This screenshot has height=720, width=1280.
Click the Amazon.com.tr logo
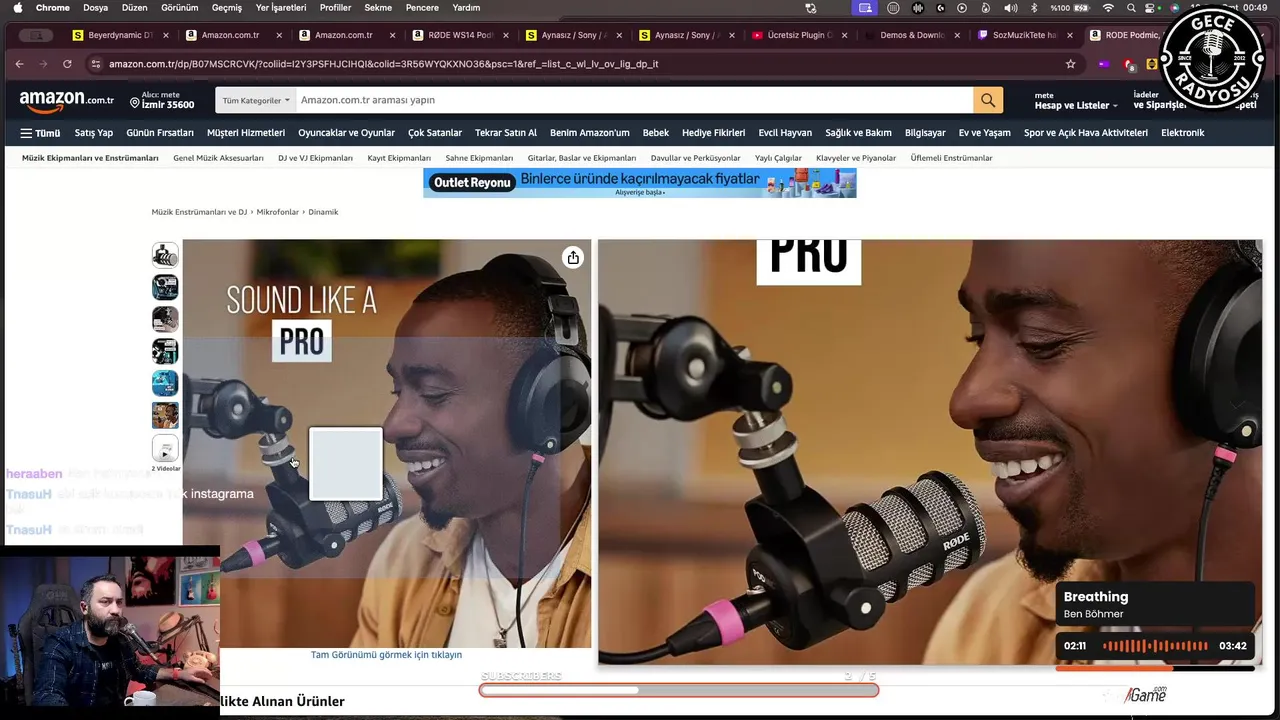click(67, 100)
